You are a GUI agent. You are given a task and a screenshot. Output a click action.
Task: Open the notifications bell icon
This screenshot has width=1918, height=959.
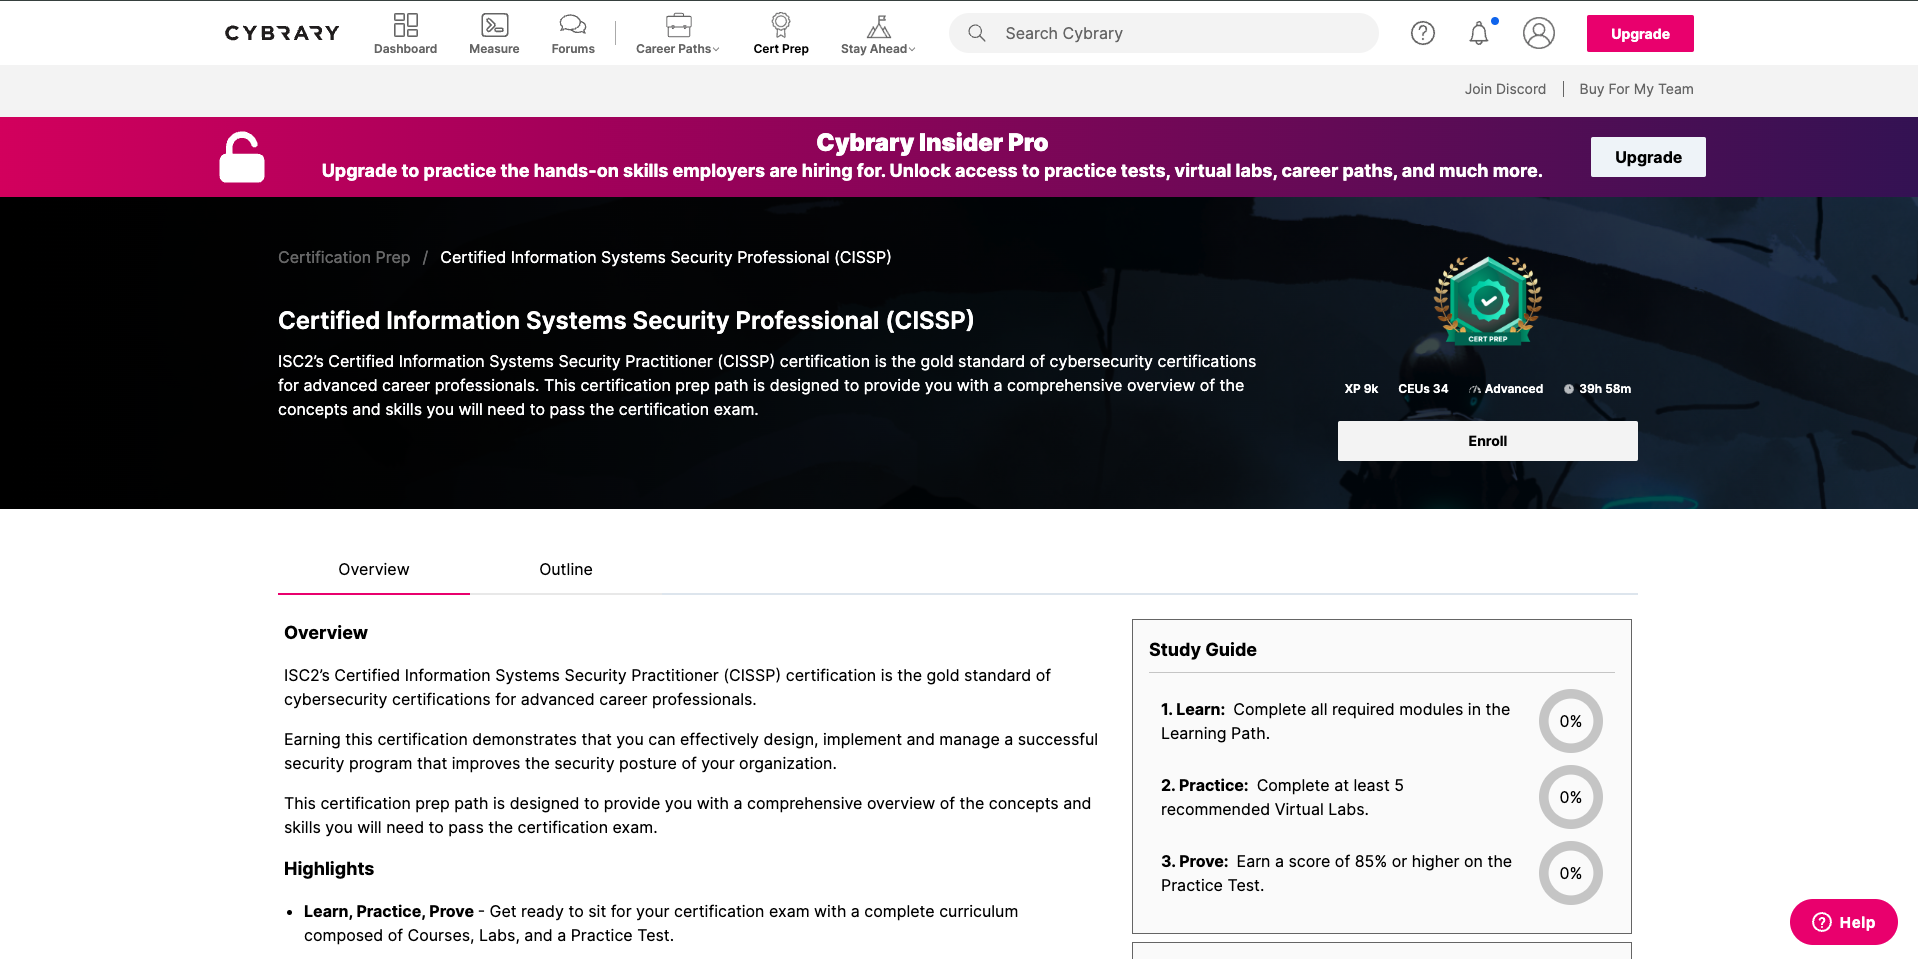(1479, 33)
